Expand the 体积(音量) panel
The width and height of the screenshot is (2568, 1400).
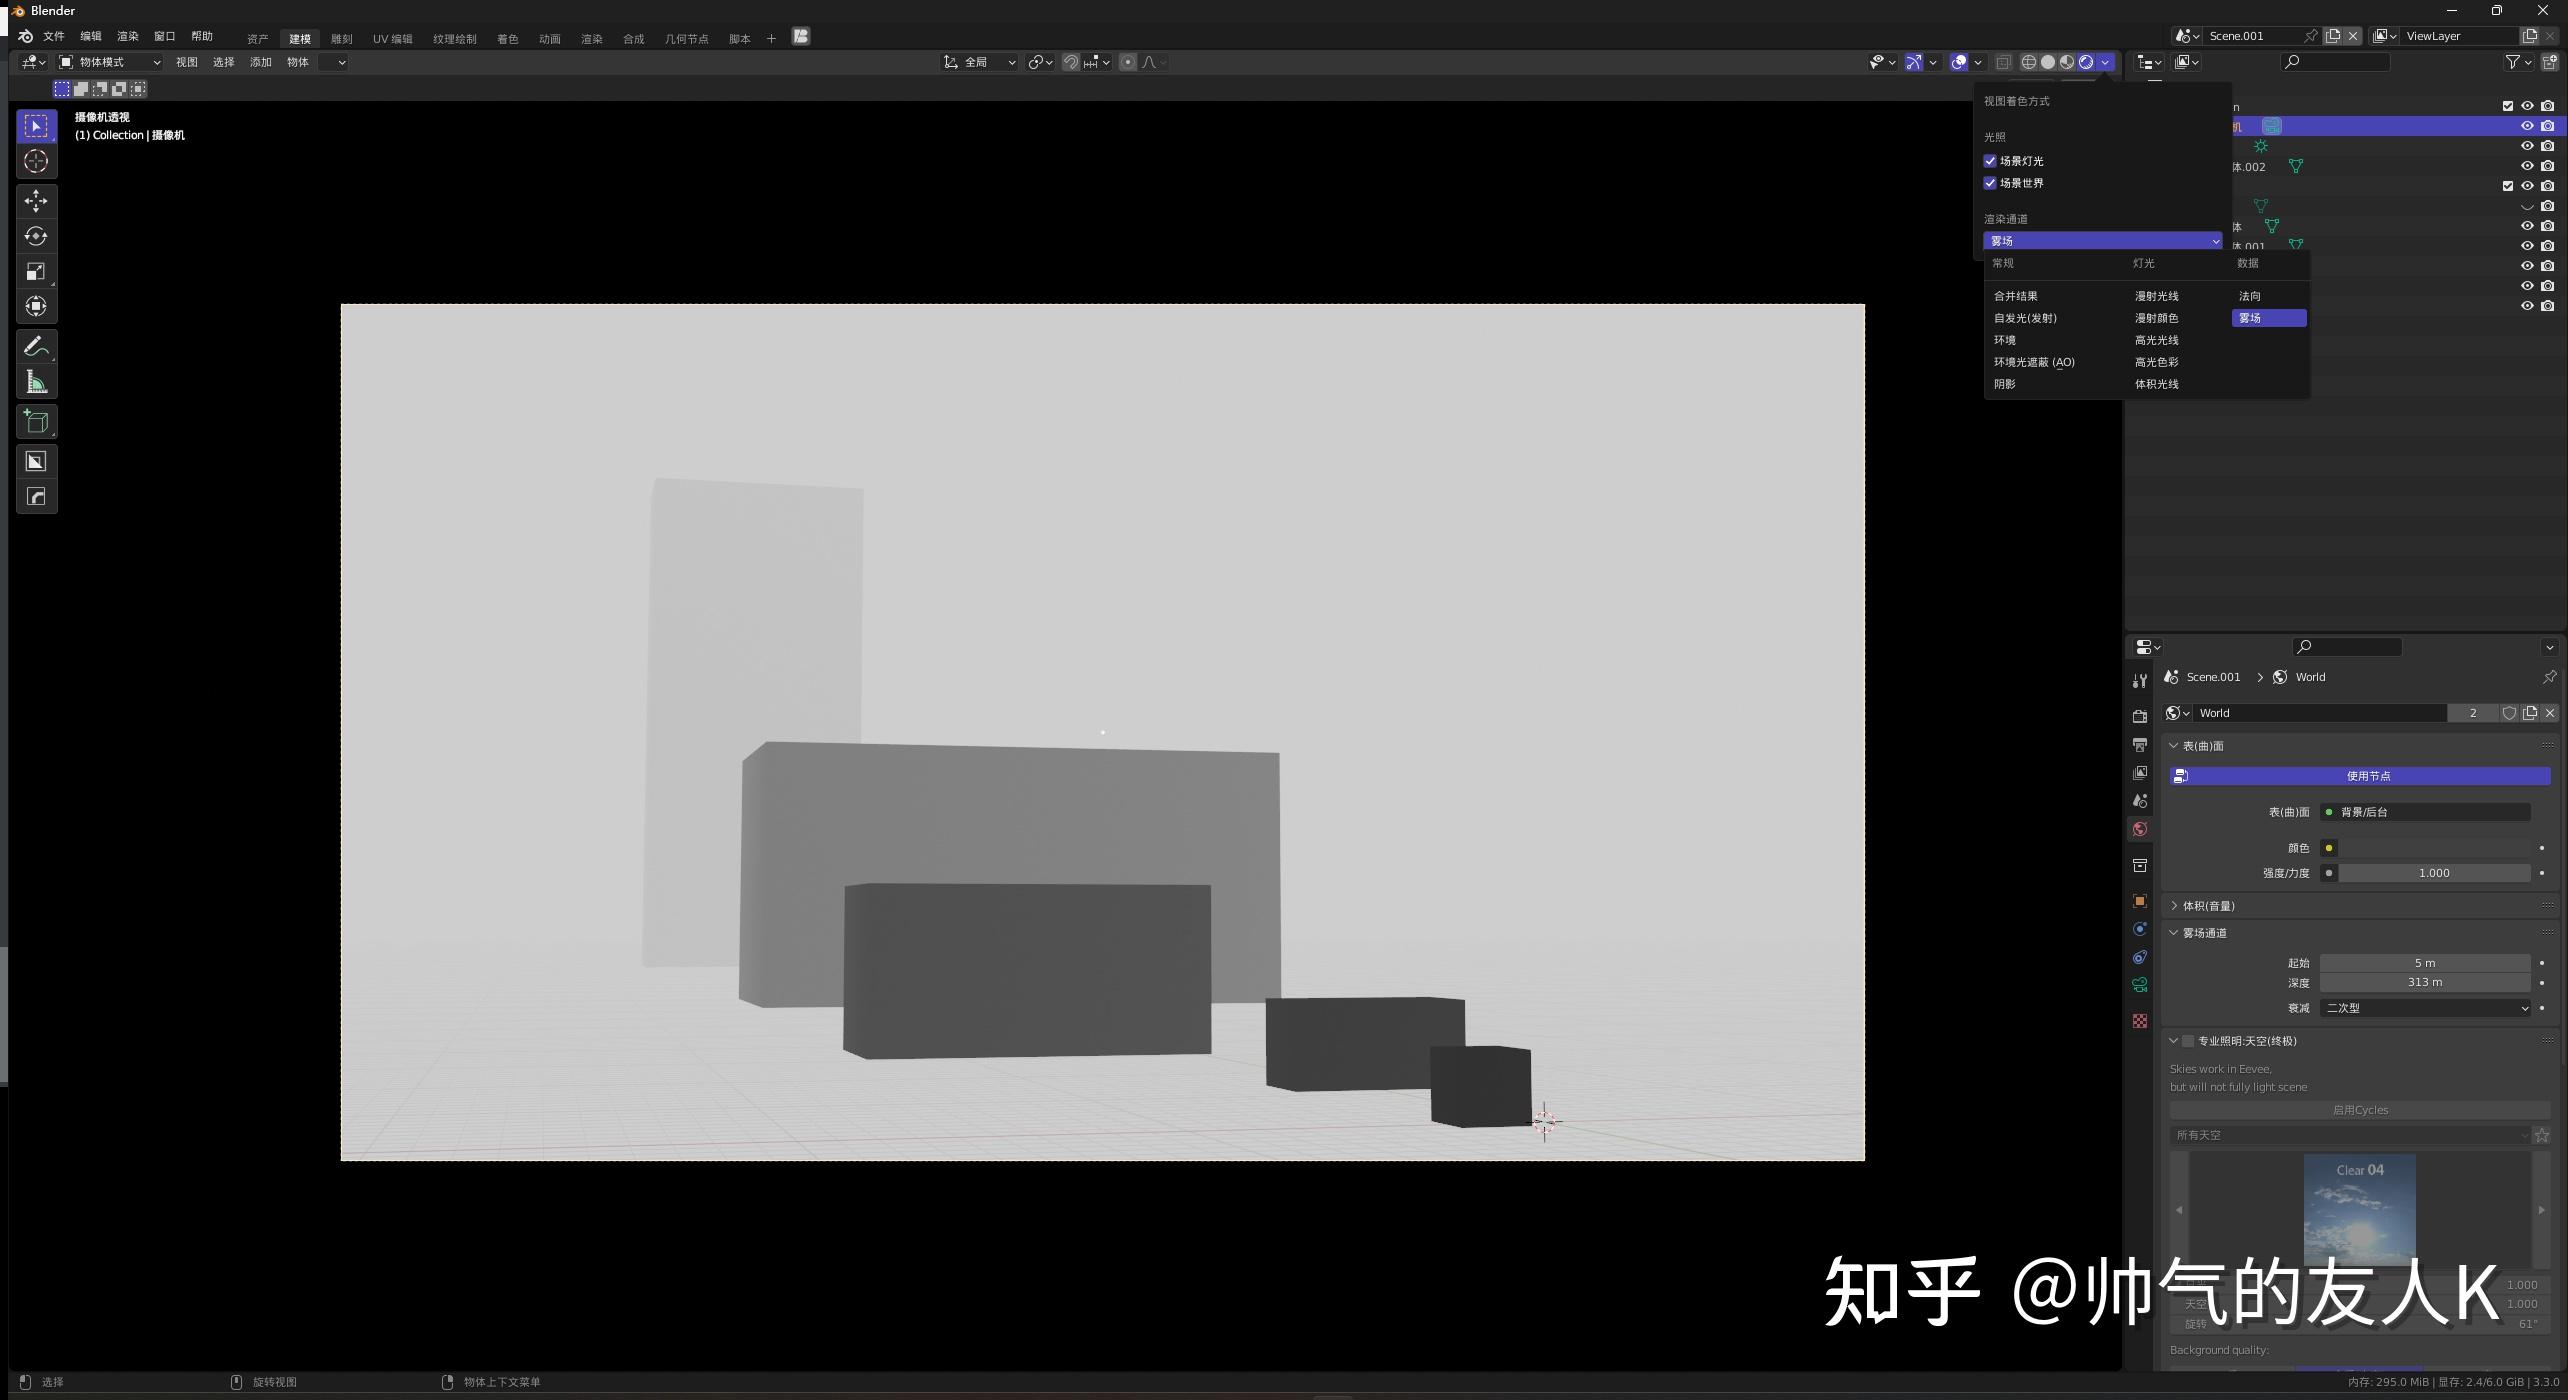click(x=2207, y=906)
